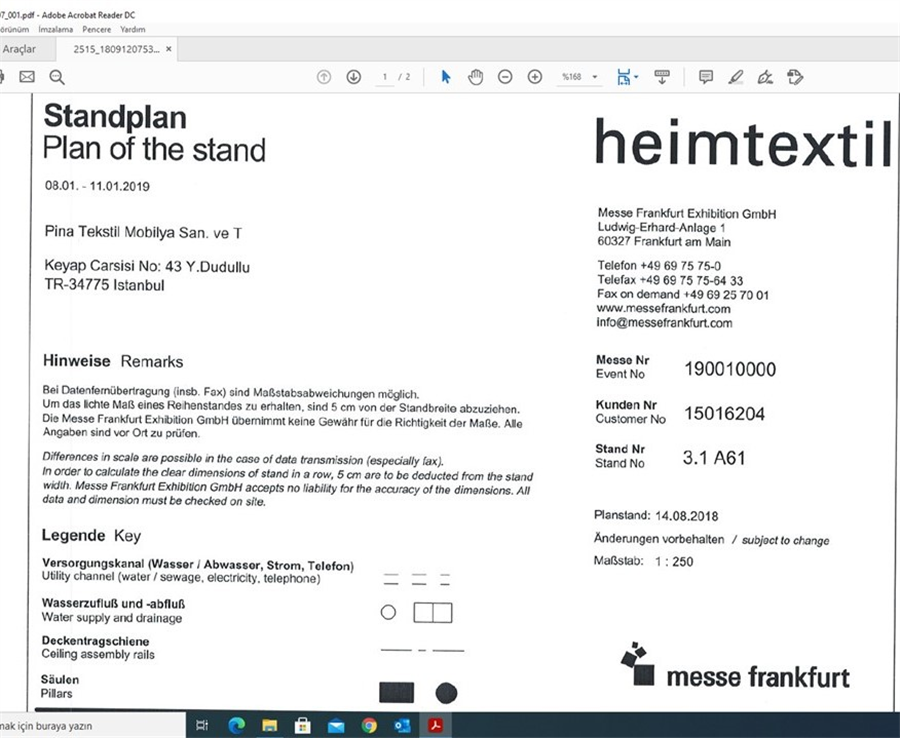Open the sign document pen icon
The image size is (900, 738).
pyautogui.click(x=765, y=77)
